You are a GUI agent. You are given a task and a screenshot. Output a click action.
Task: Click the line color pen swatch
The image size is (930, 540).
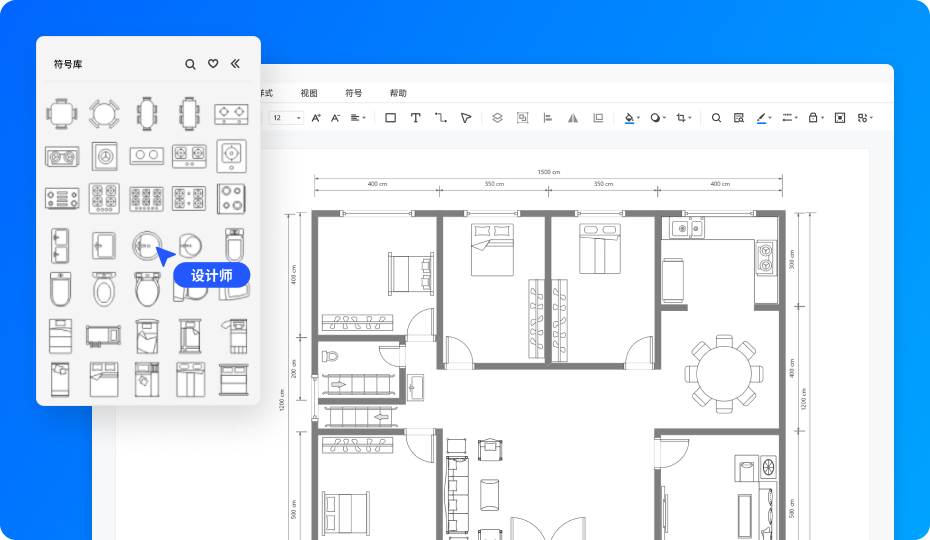pyautogui.click(x=763, y=118)
